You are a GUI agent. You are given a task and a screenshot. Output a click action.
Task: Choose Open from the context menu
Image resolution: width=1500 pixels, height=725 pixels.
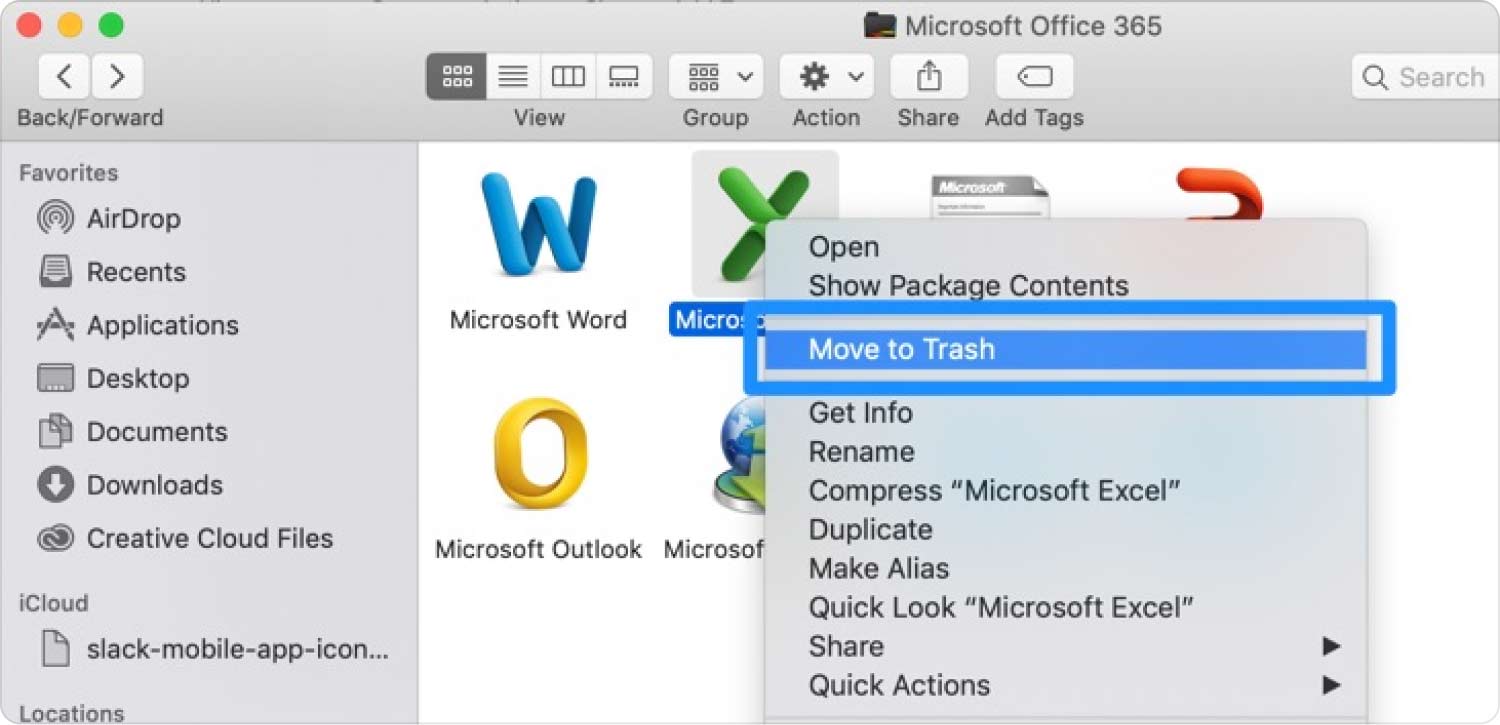click(x=844, y=247)
